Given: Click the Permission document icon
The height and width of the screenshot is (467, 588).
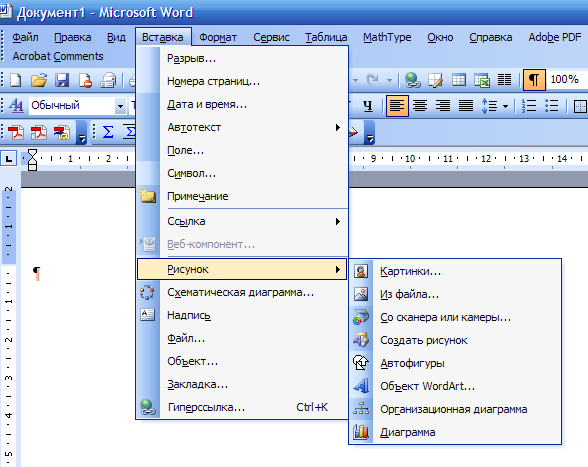Looking at the screenshot, I should 85,80.
